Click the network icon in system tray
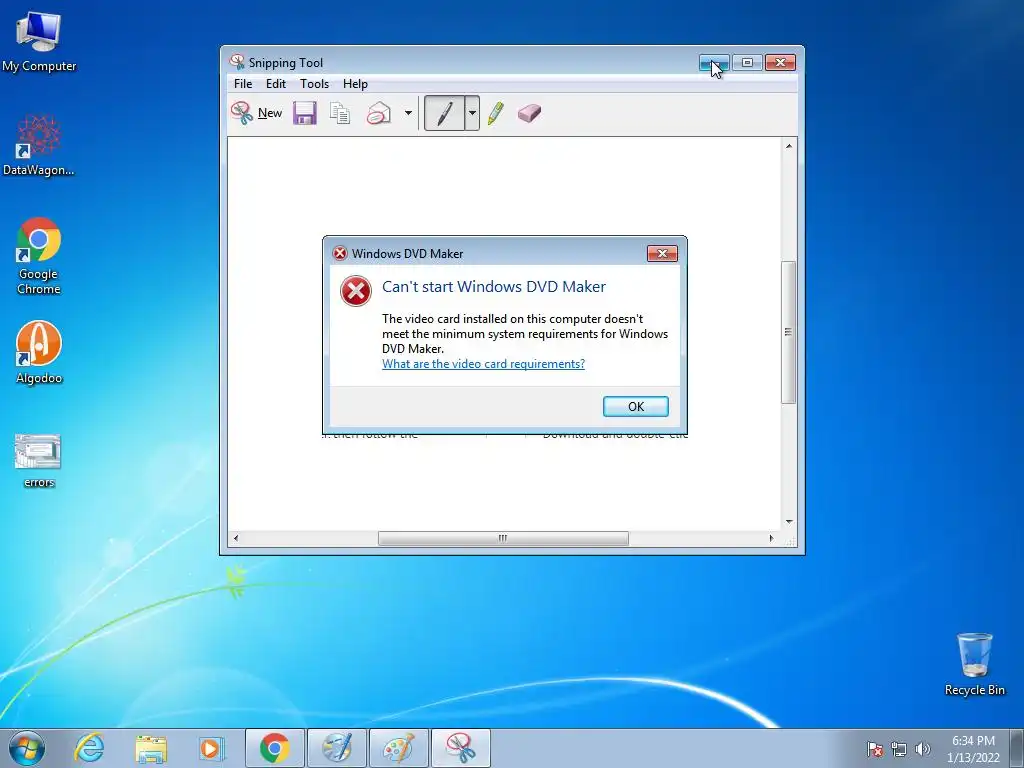 coord(899,749)
